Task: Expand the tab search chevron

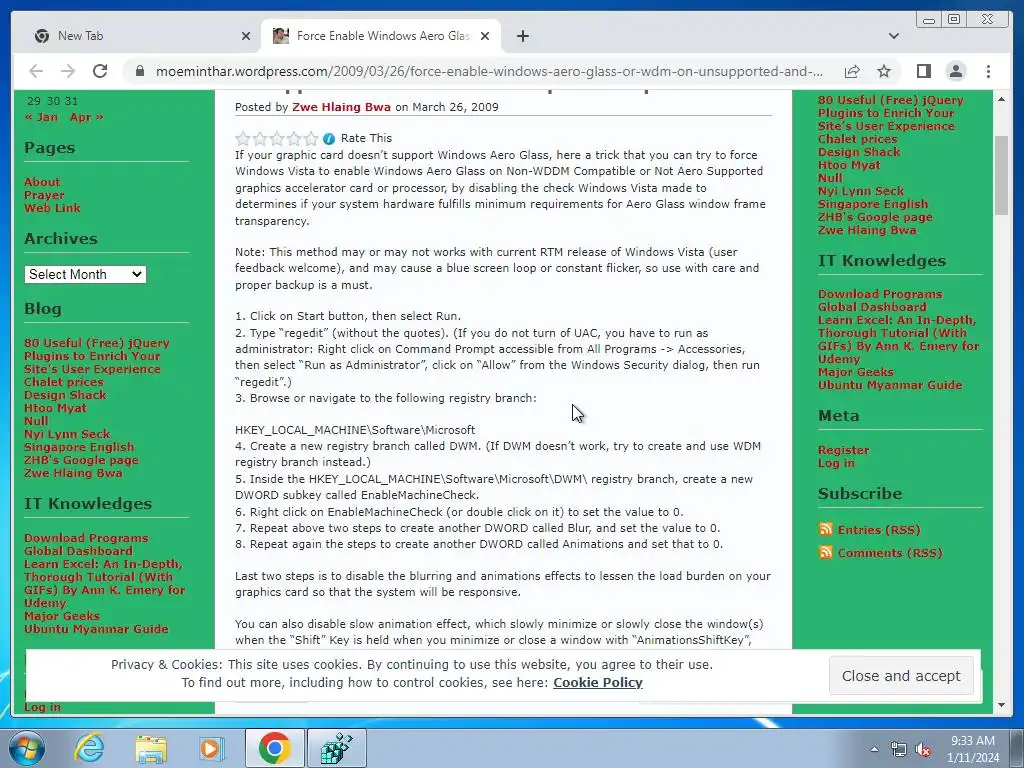Action: [893, 36]
